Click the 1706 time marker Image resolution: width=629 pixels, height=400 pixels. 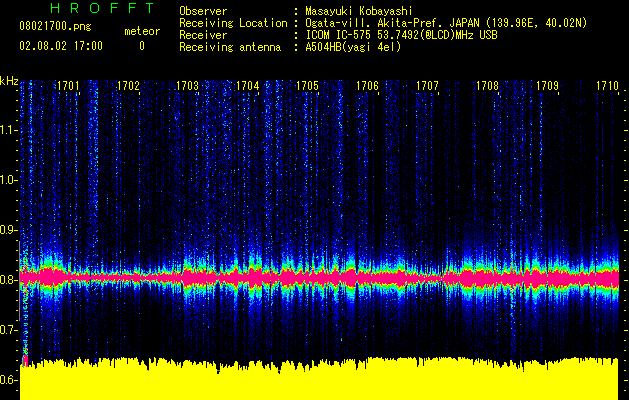coord(367,86)
